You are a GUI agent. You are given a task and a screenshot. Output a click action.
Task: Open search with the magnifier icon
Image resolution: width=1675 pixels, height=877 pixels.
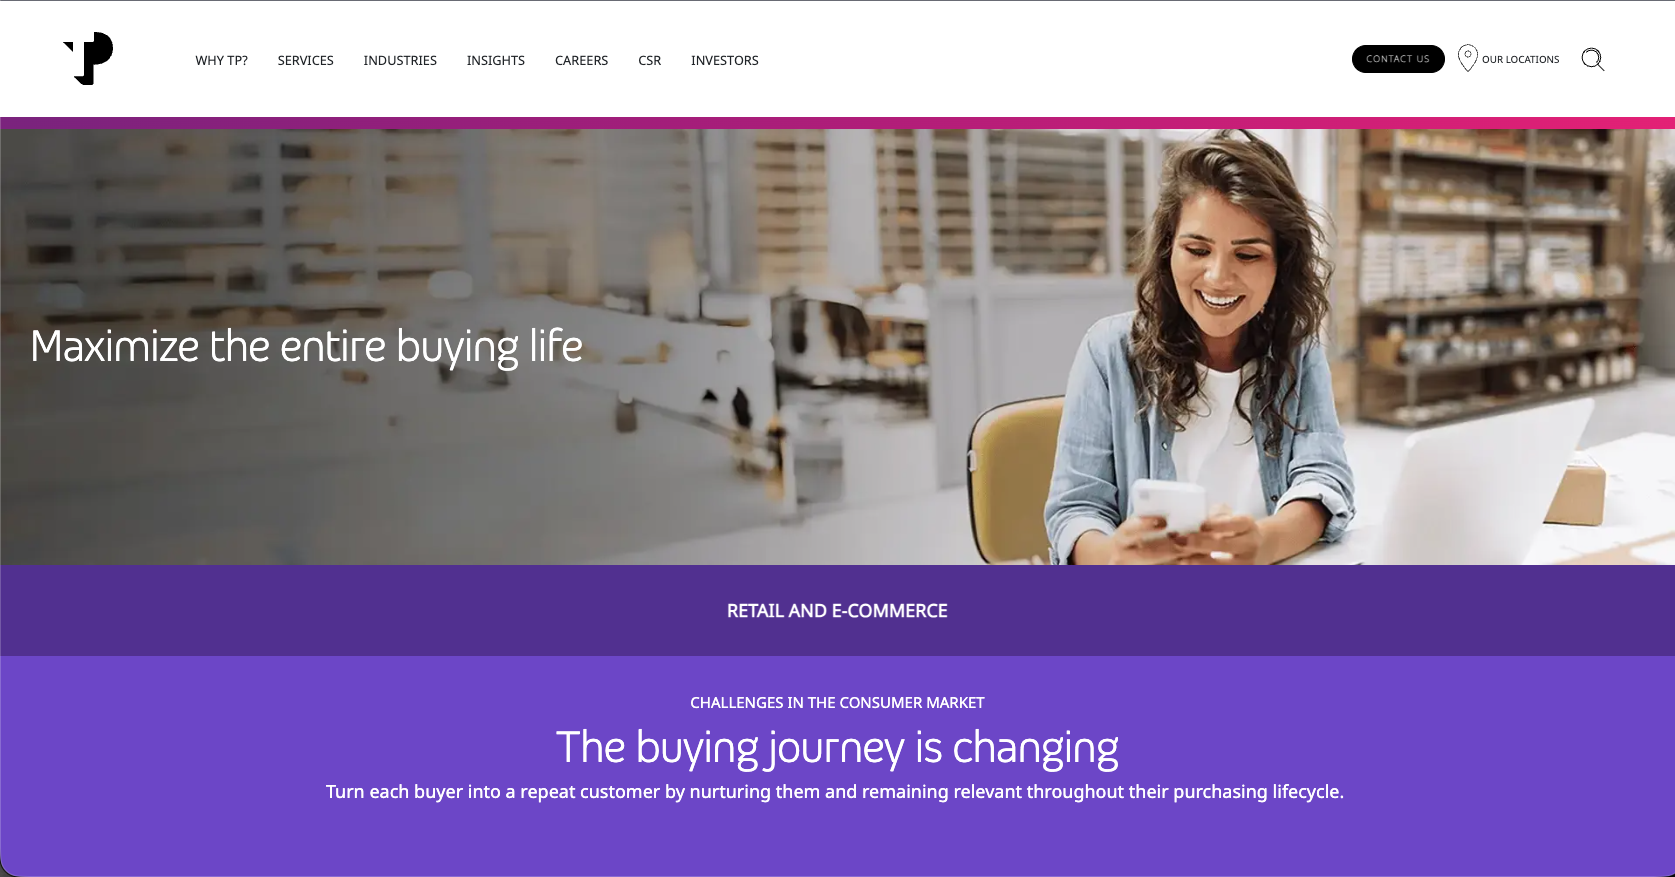pos(1592,59)
